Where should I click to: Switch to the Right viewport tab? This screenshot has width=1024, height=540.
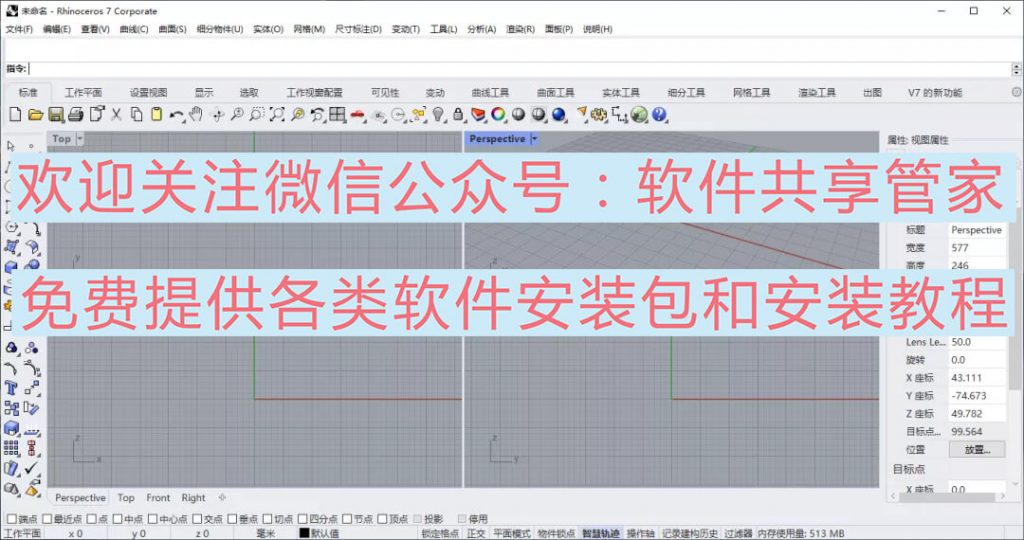click(193, 498)
